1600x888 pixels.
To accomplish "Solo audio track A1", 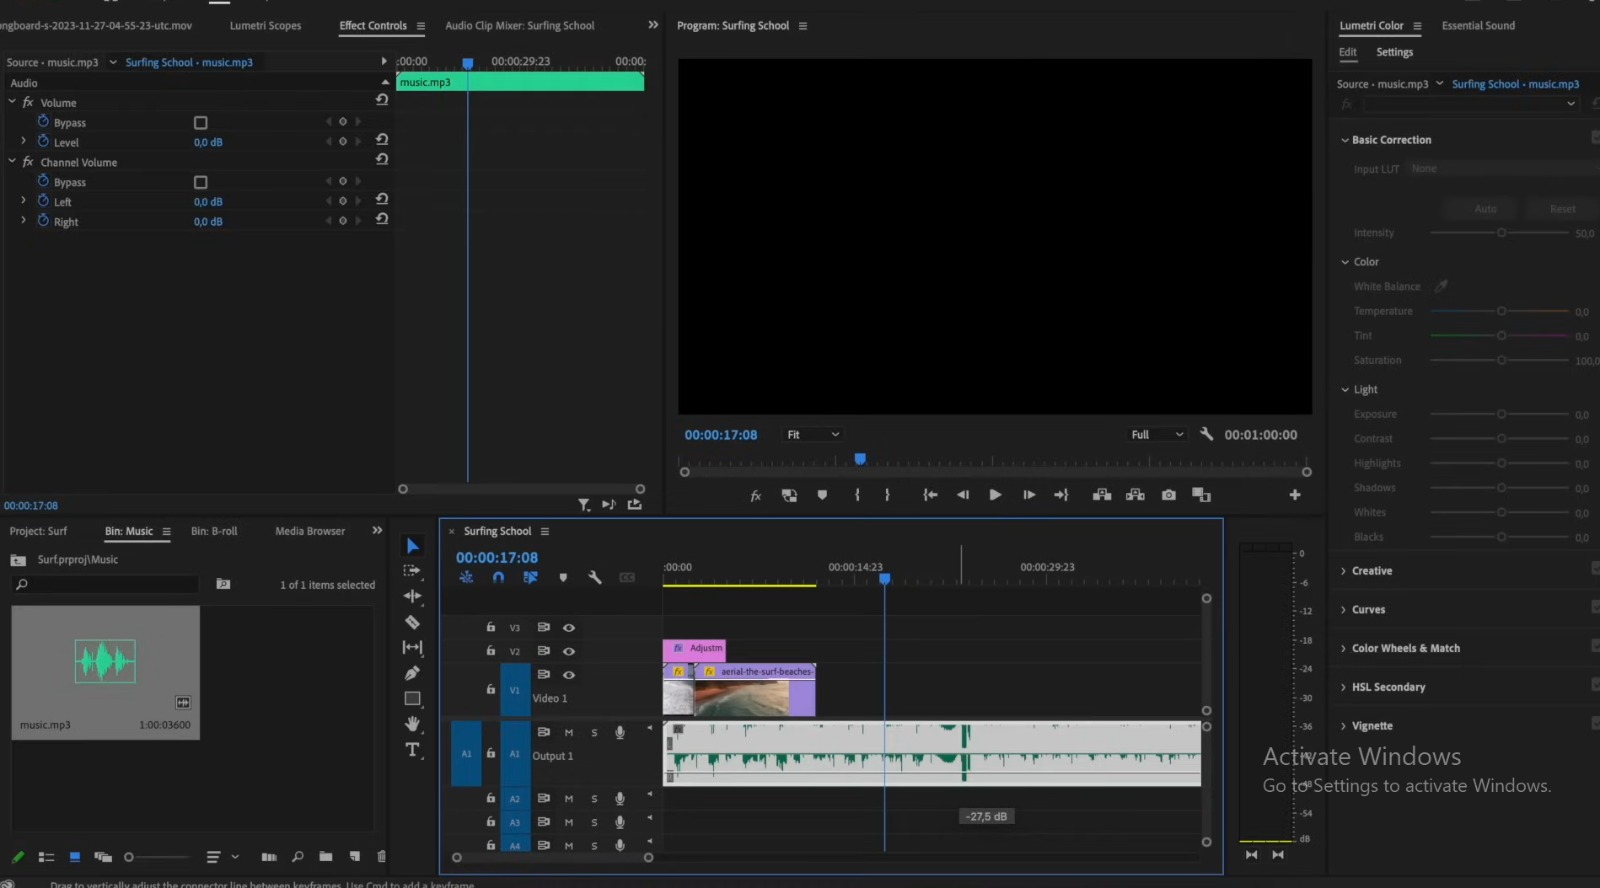I will 594,733.
